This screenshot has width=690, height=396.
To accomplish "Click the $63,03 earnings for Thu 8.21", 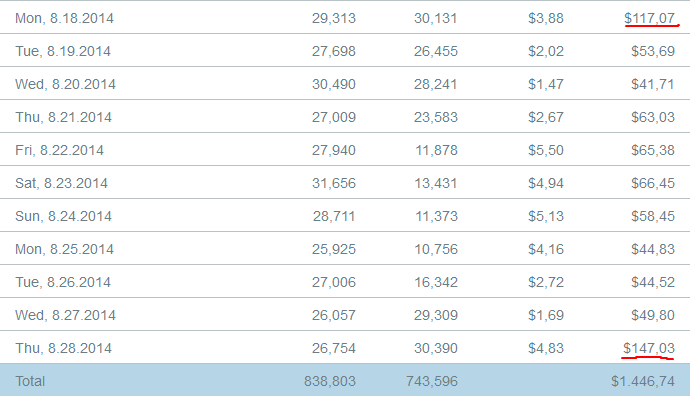I will (x=653, y=117).
